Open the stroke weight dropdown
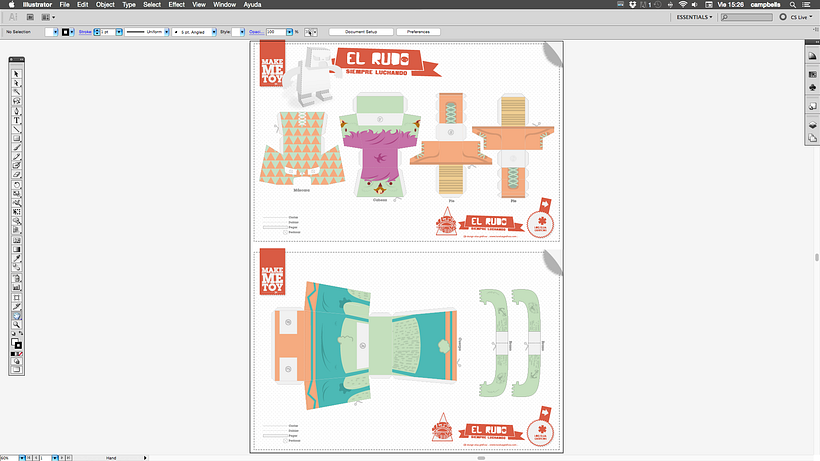Screen dimensions: 820x461 119,32
